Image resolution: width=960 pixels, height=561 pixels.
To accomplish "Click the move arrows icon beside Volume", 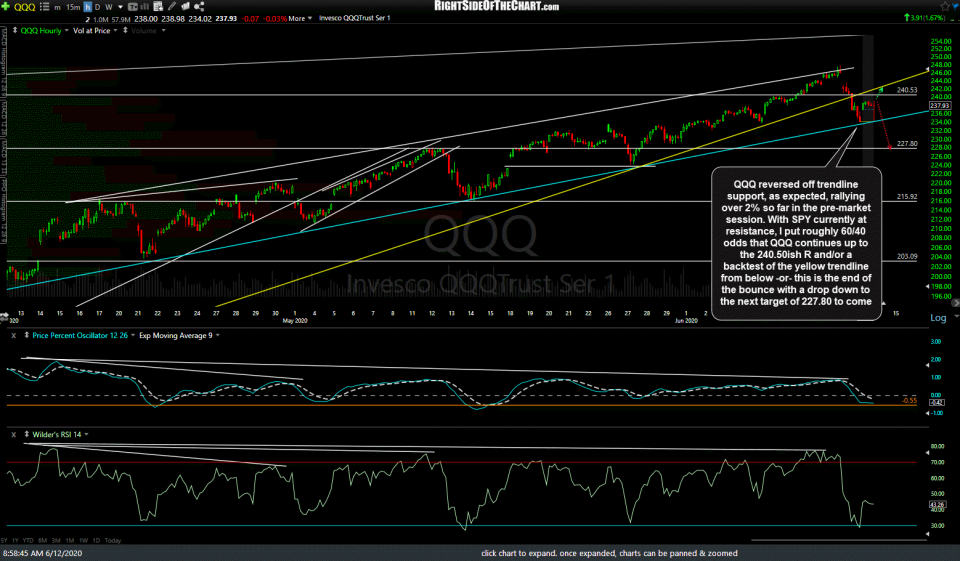I will pyautogui.click(x=125, y=30).
